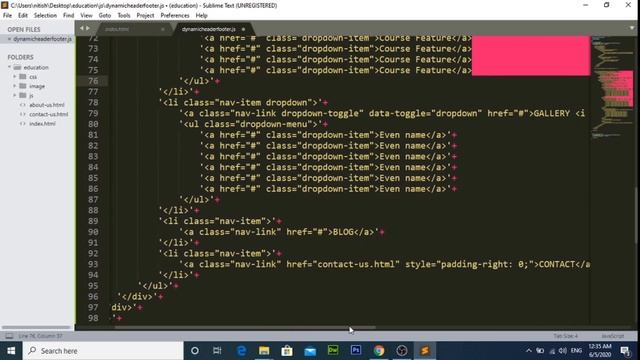Open Photoshop from the taskbar
Screen dimensions: 640x360
coord(356,351)
